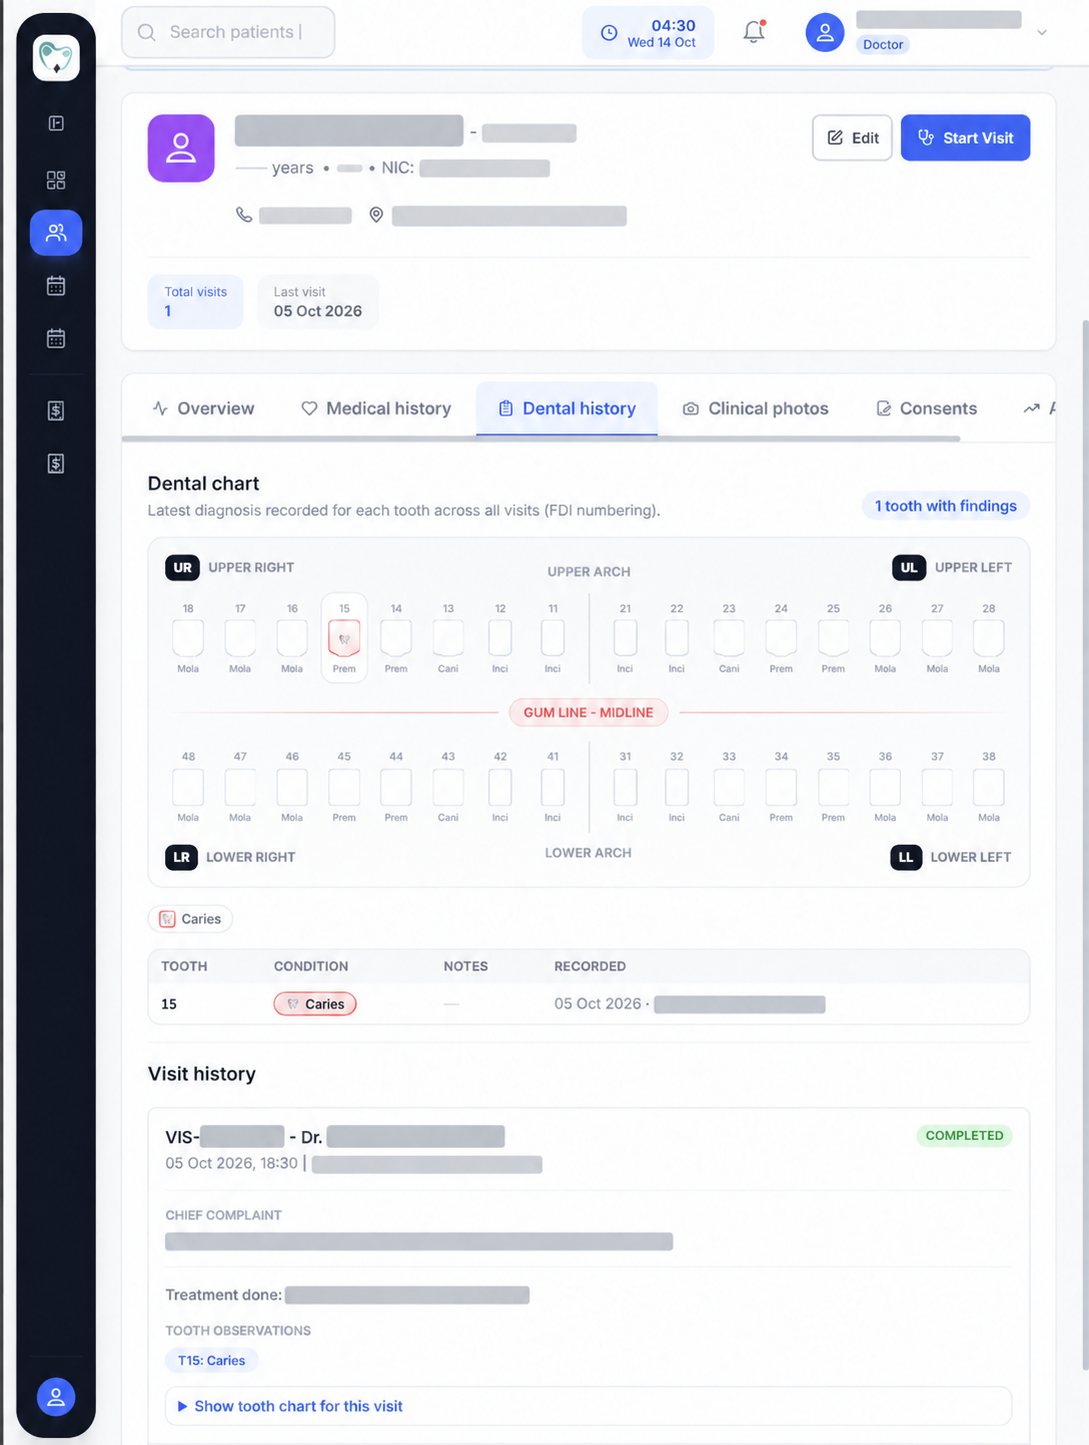Click the T15: Caries observation tag

pyautogui.click(x=212, y=1360)
